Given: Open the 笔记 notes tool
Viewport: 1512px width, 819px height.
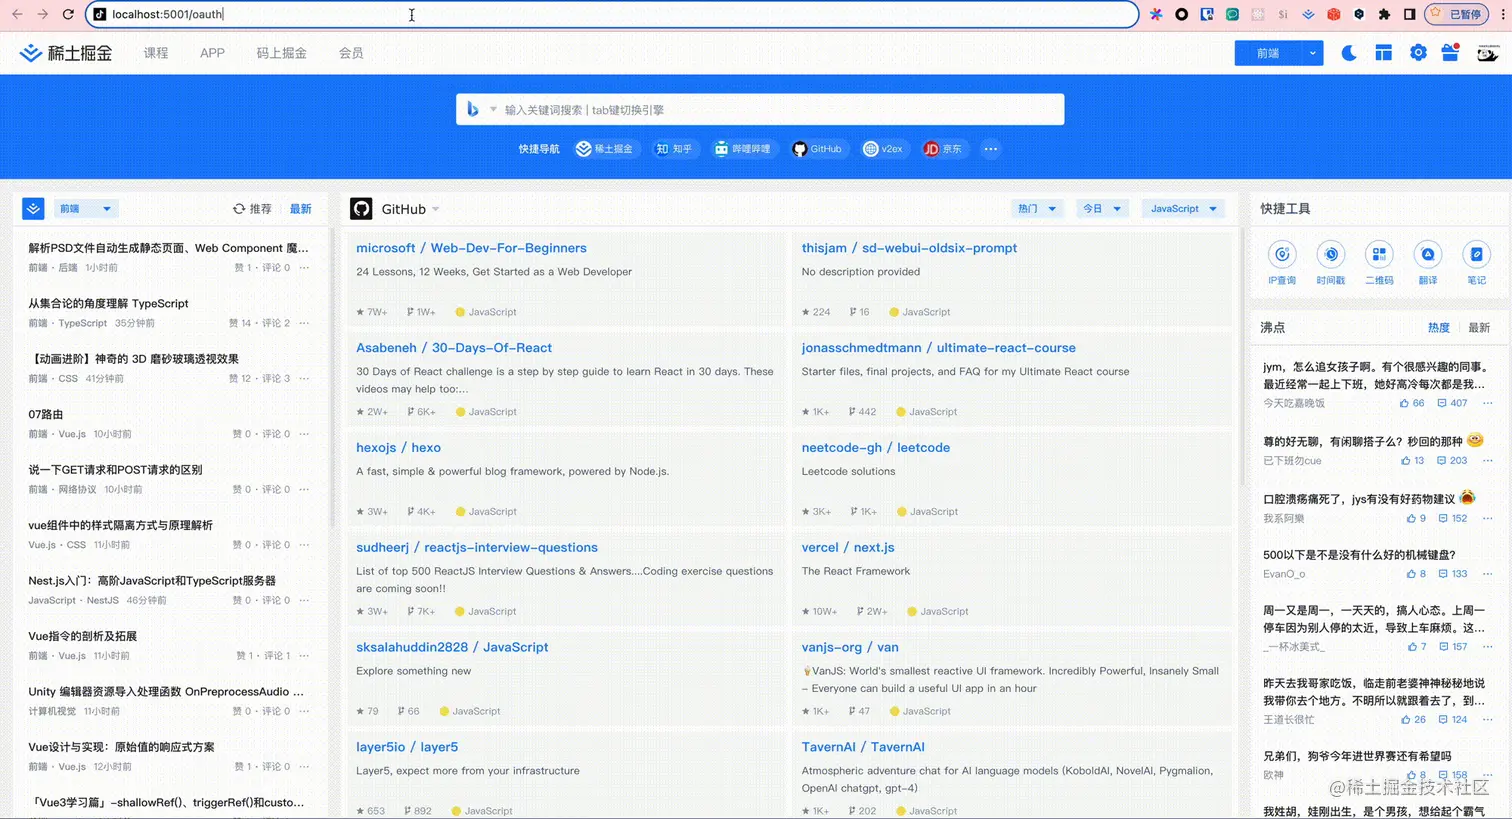Looking at the screenshot, I should tap(1476, 263).
